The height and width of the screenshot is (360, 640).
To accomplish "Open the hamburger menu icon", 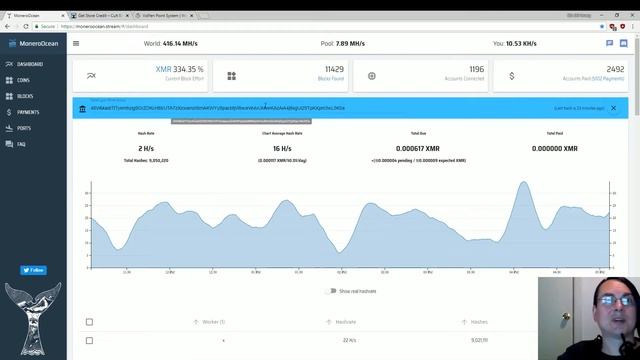I will (x=76, y=43).
